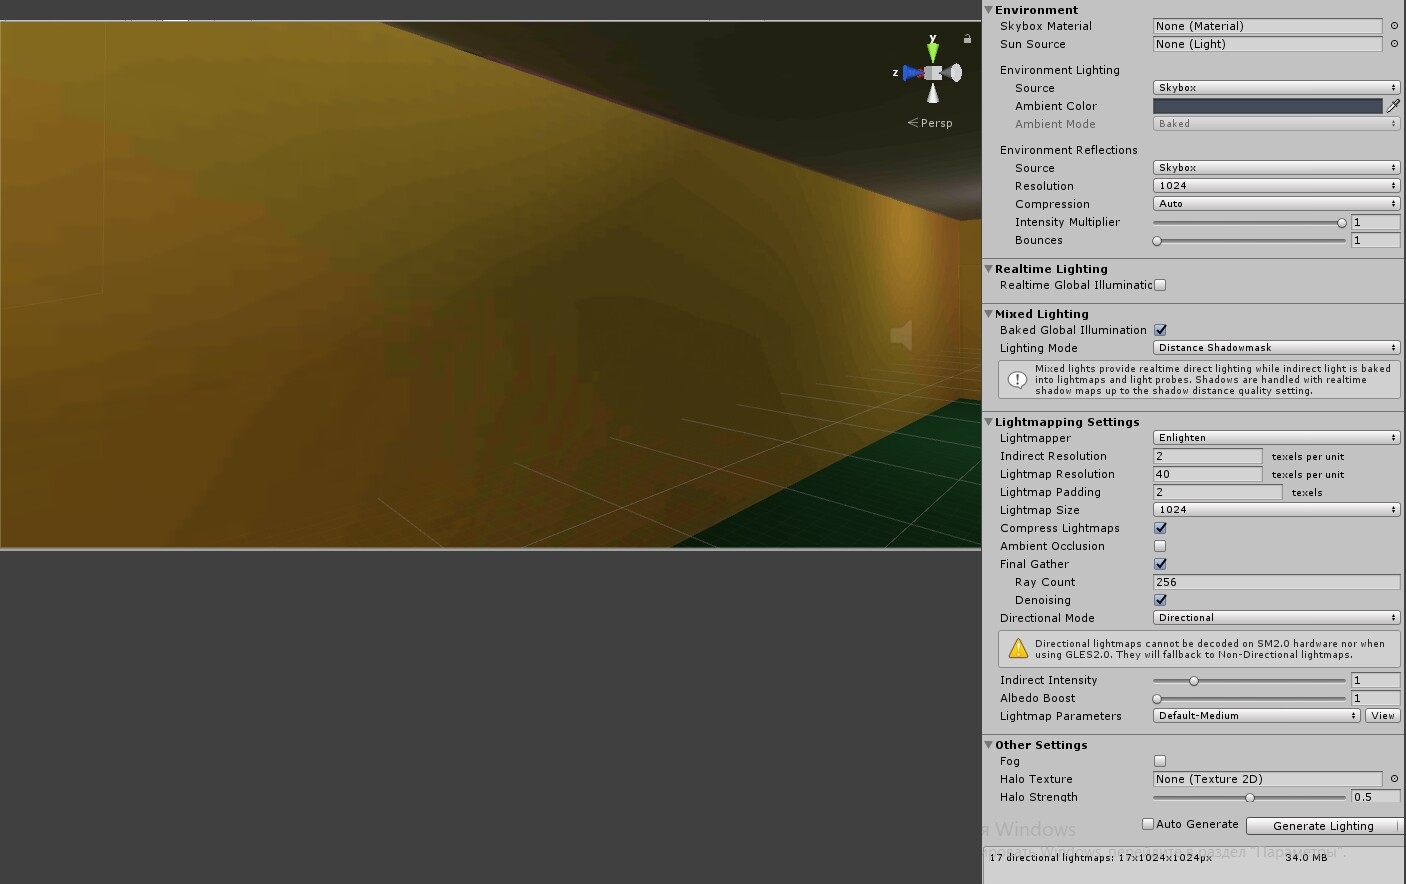Click the View button next to Lightmap Parameters
This screenshot has width=1406, height=884.
(x=1382, y=715)
